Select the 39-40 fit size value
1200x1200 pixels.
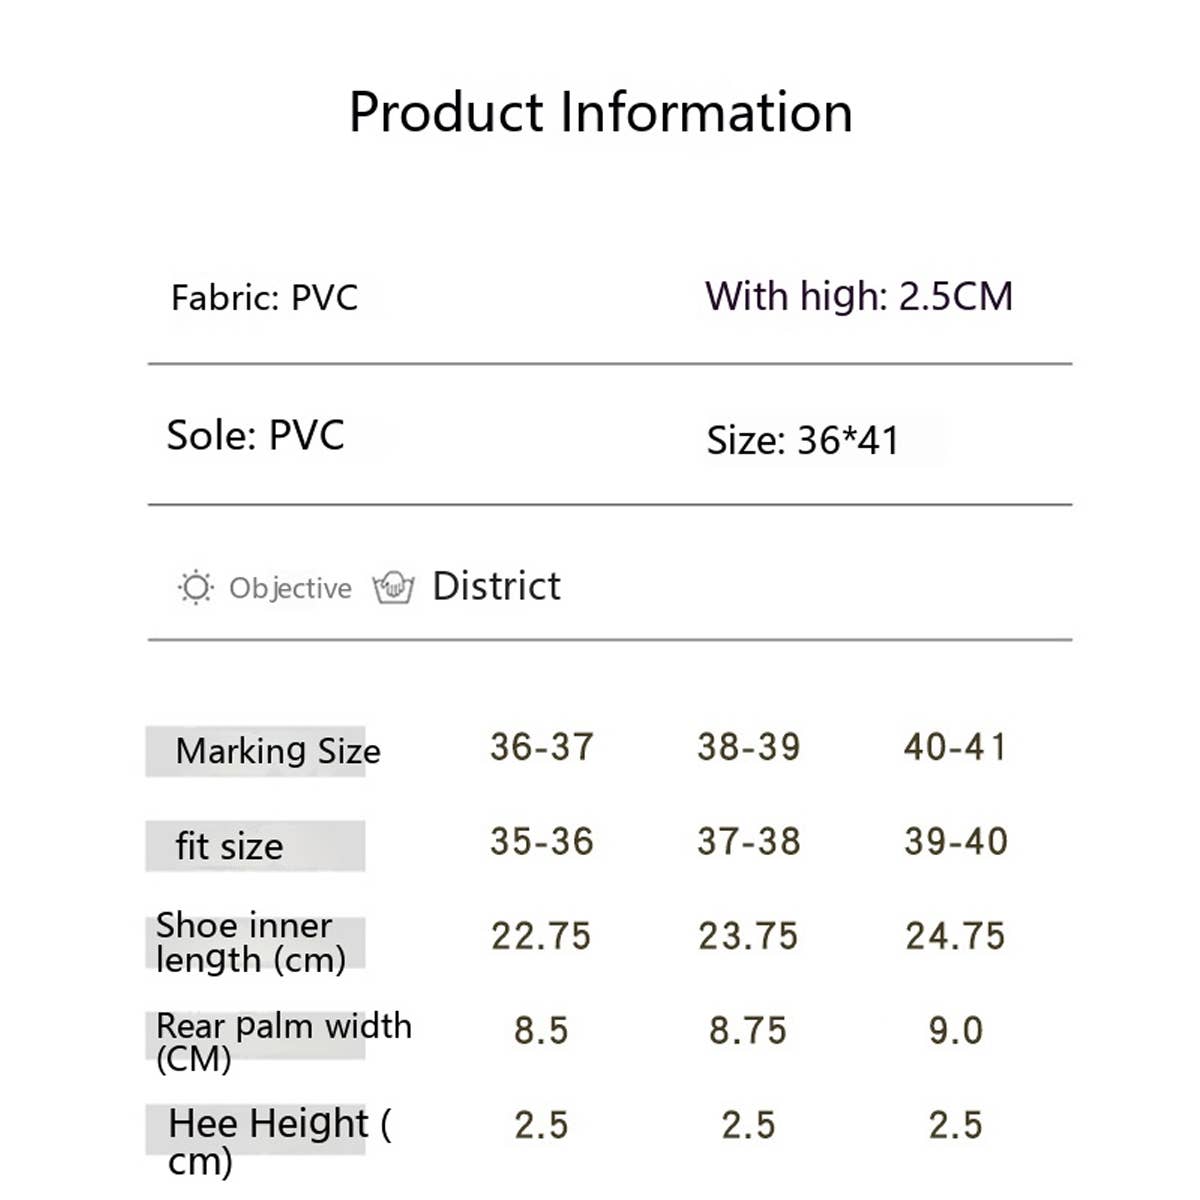[955, 842]
